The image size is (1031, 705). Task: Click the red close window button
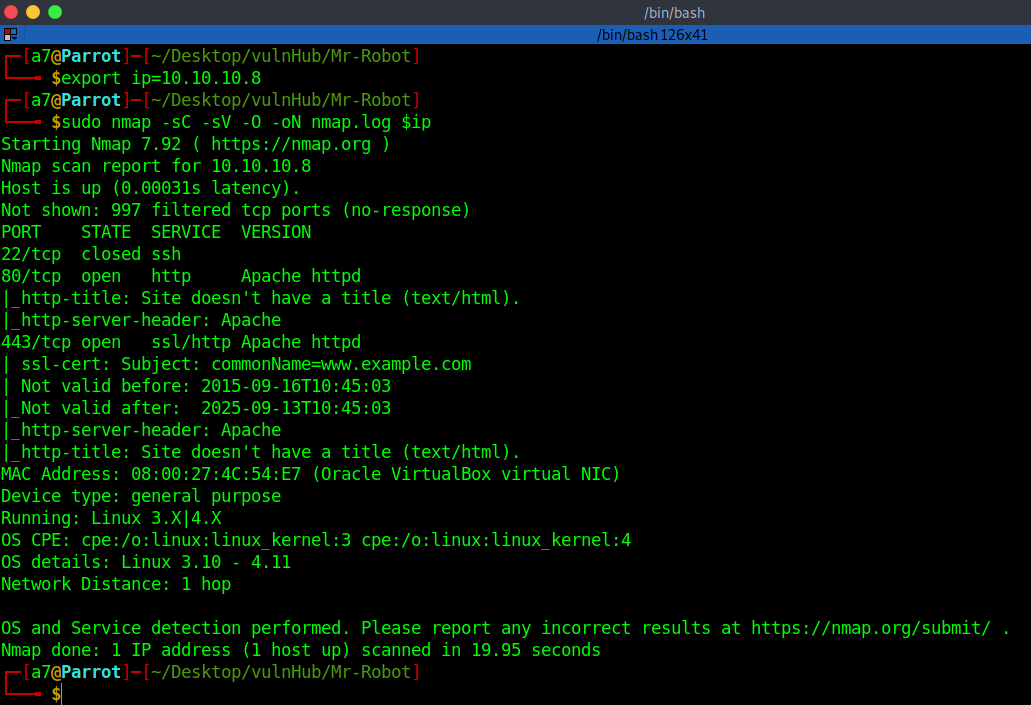click(x=11, y=12)
